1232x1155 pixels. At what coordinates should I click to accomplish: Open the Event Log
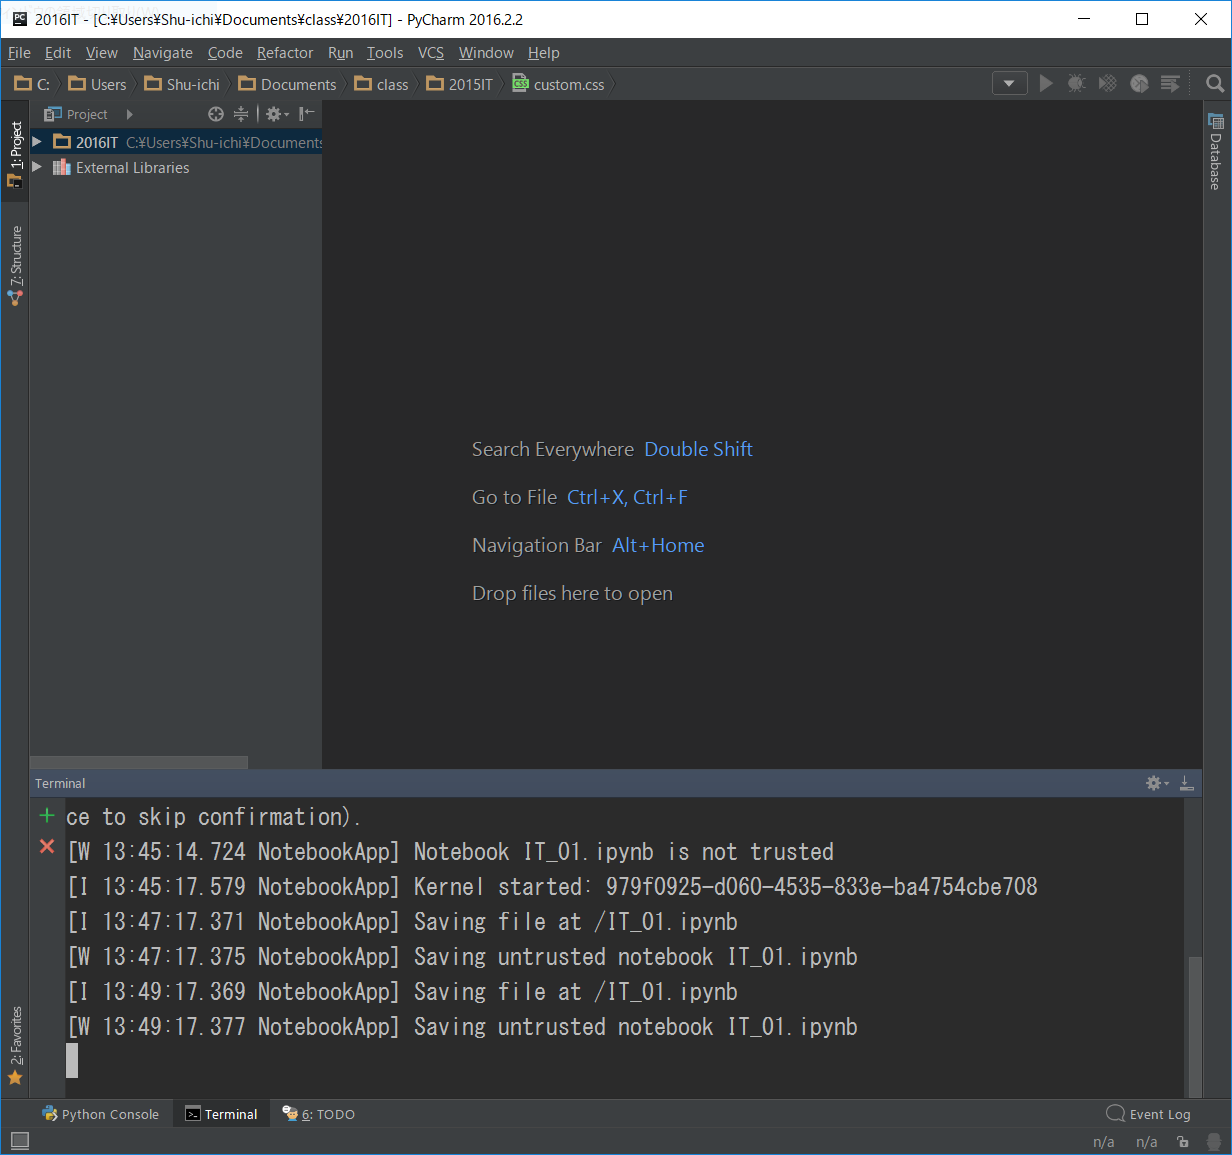pyautogui.click(x=1148, y=1114)
